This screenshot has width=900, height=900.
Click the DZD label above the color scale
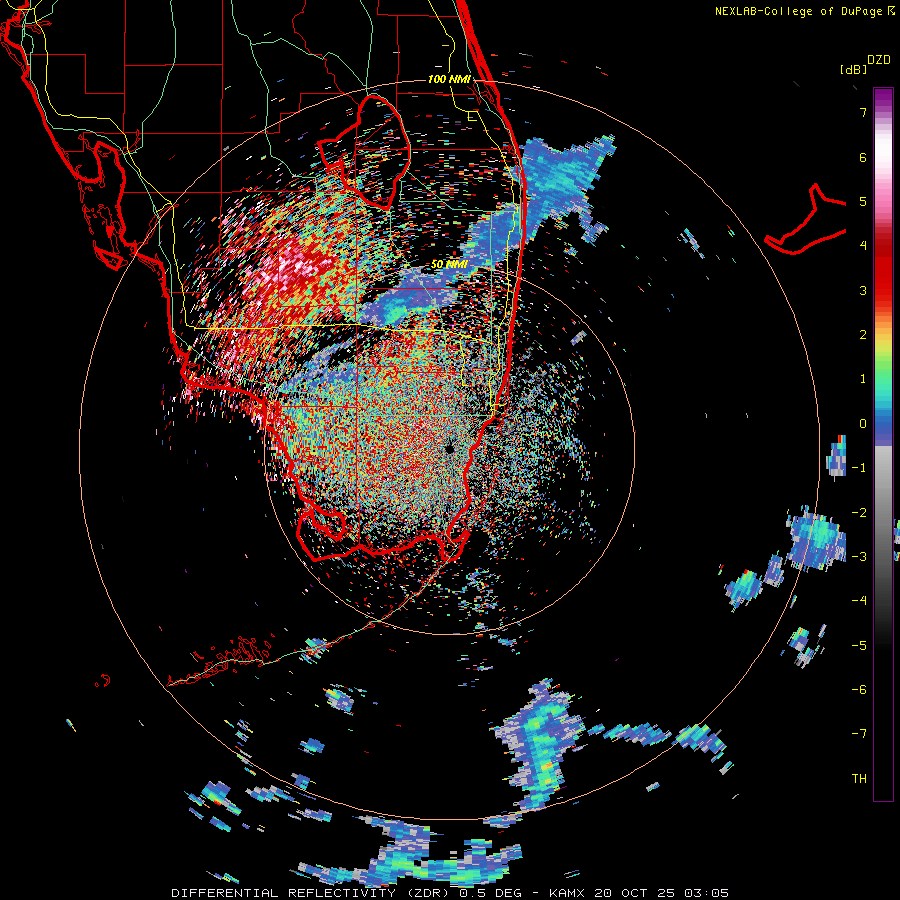click(879, 60)
